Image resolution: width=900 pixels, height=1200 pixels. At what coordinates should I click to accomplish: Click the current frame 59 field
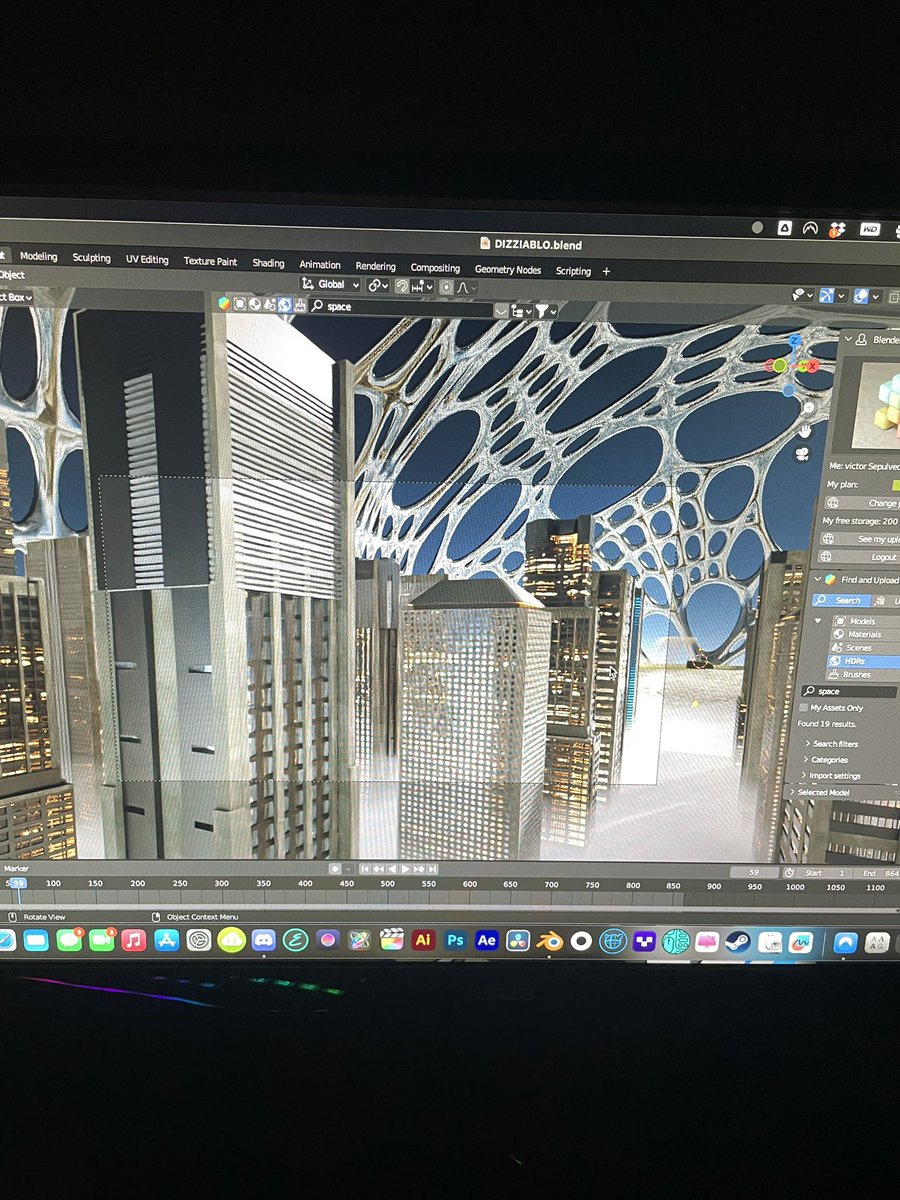(x=754, y=873)
